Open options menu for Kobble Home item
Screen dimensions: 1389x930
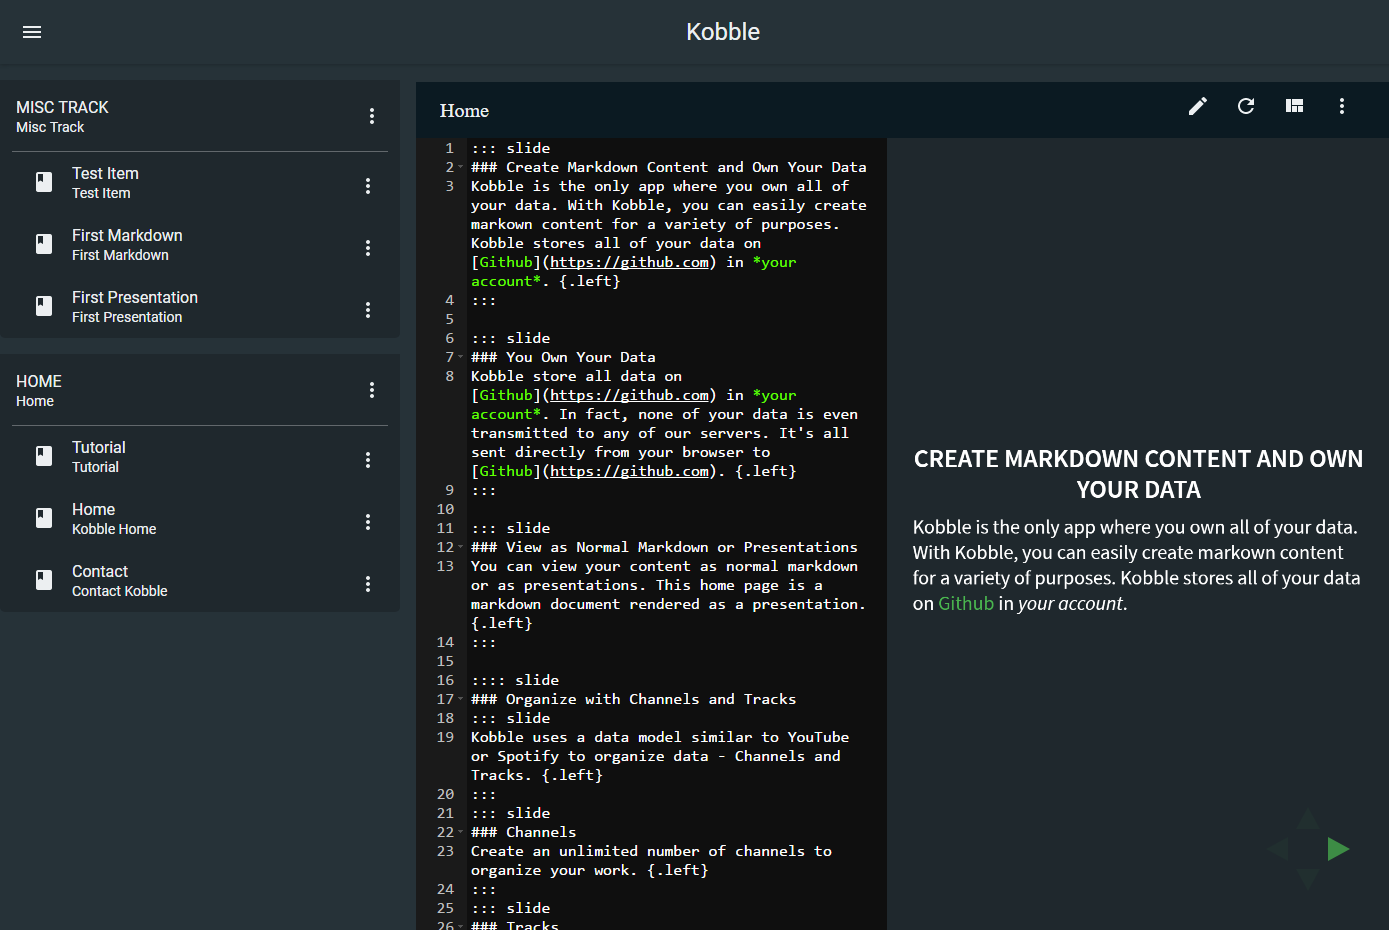(368, 522)
